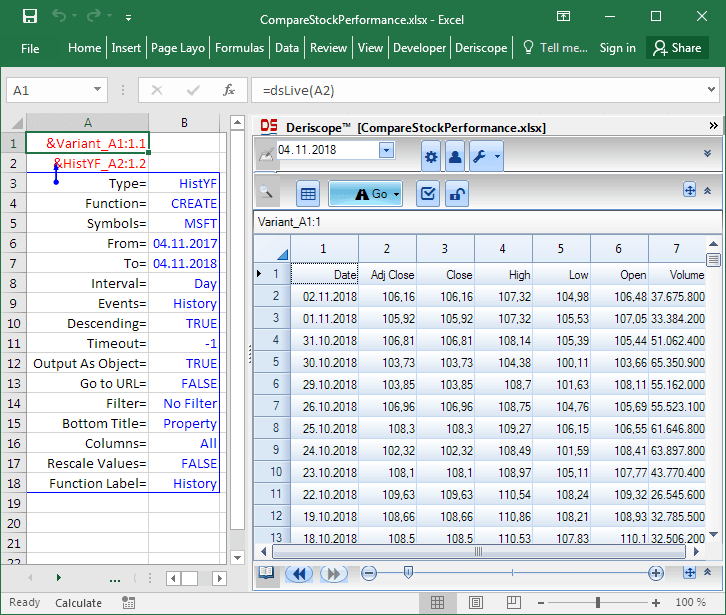Click the user profile icon in Deriscope
Image resolution: width=726 pixels, height=615 pixels.
[455, 157]
